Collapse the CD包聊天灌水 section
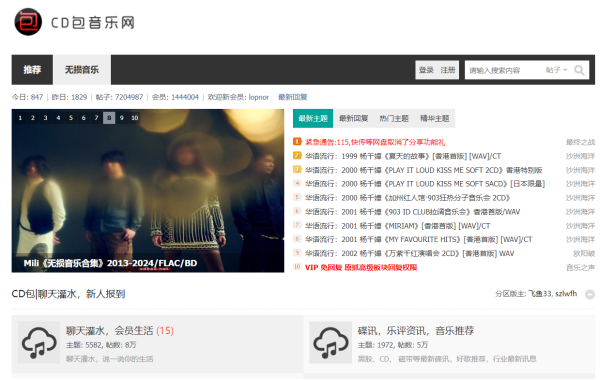 [x=590, y=294]
